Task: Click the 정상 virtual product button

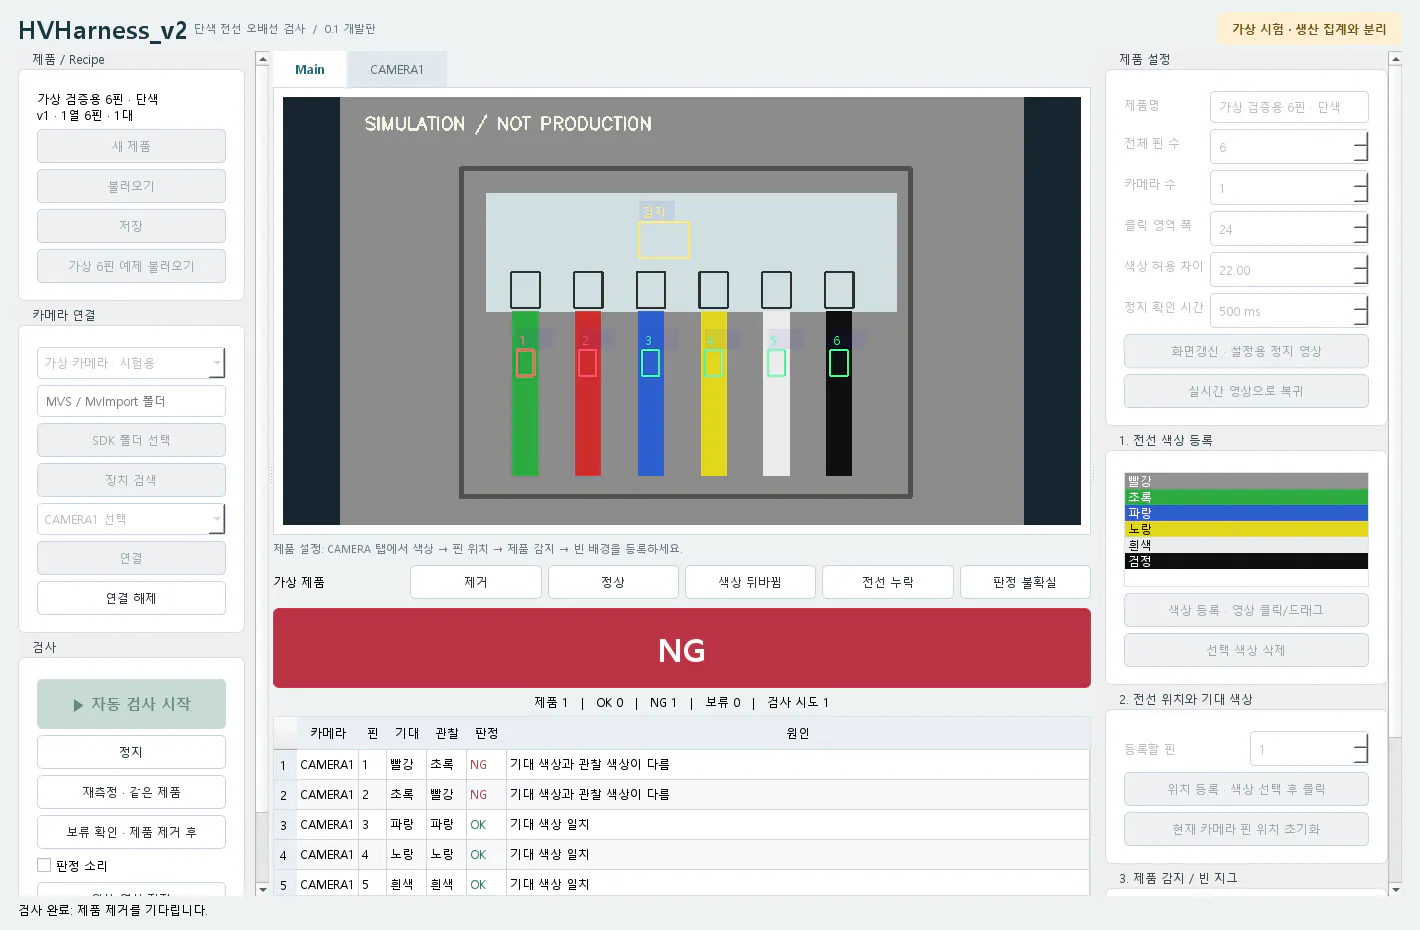Action: pos(613,582)
